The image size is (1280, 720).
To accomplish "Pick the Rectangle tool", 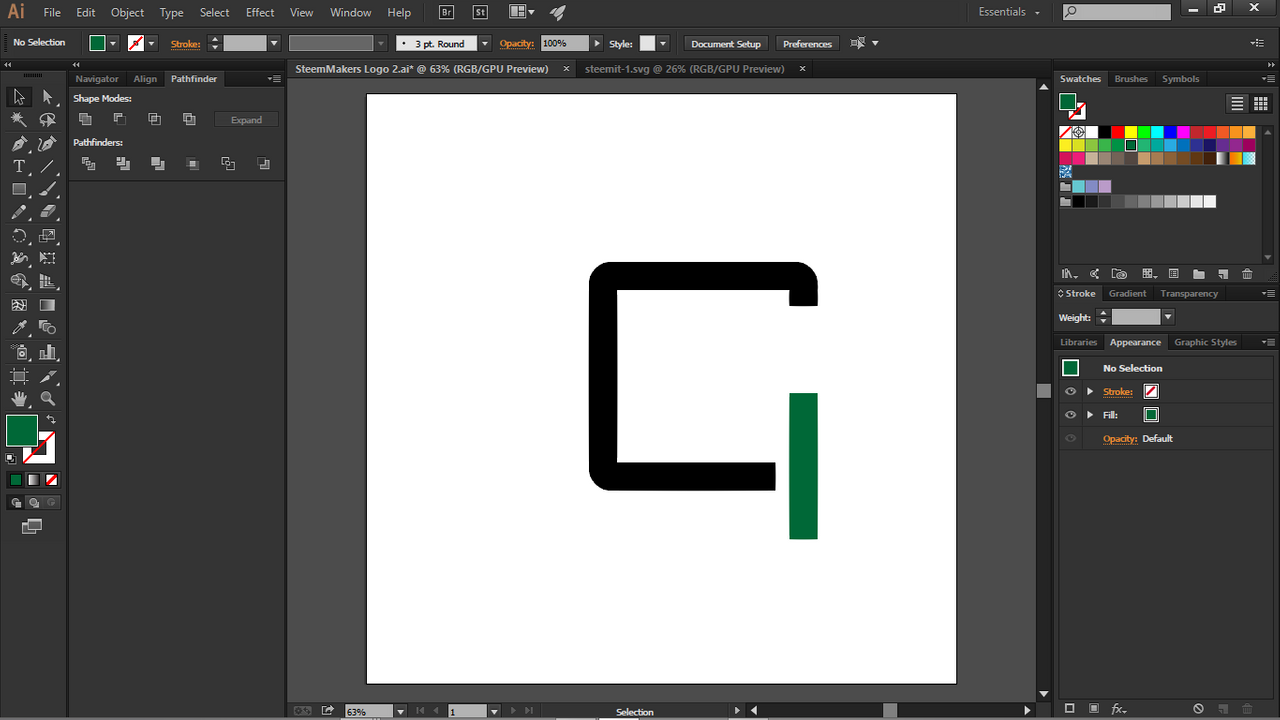I will (x=19, y=189).
